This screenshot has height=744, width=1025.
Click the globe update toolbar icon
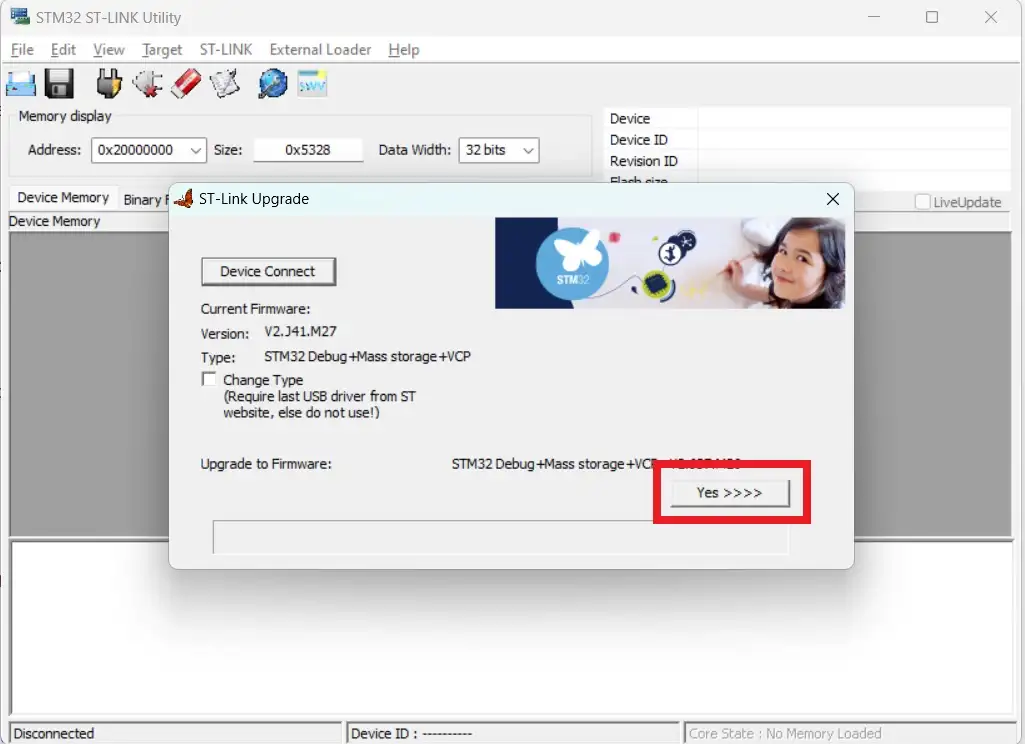click(273, 84)
